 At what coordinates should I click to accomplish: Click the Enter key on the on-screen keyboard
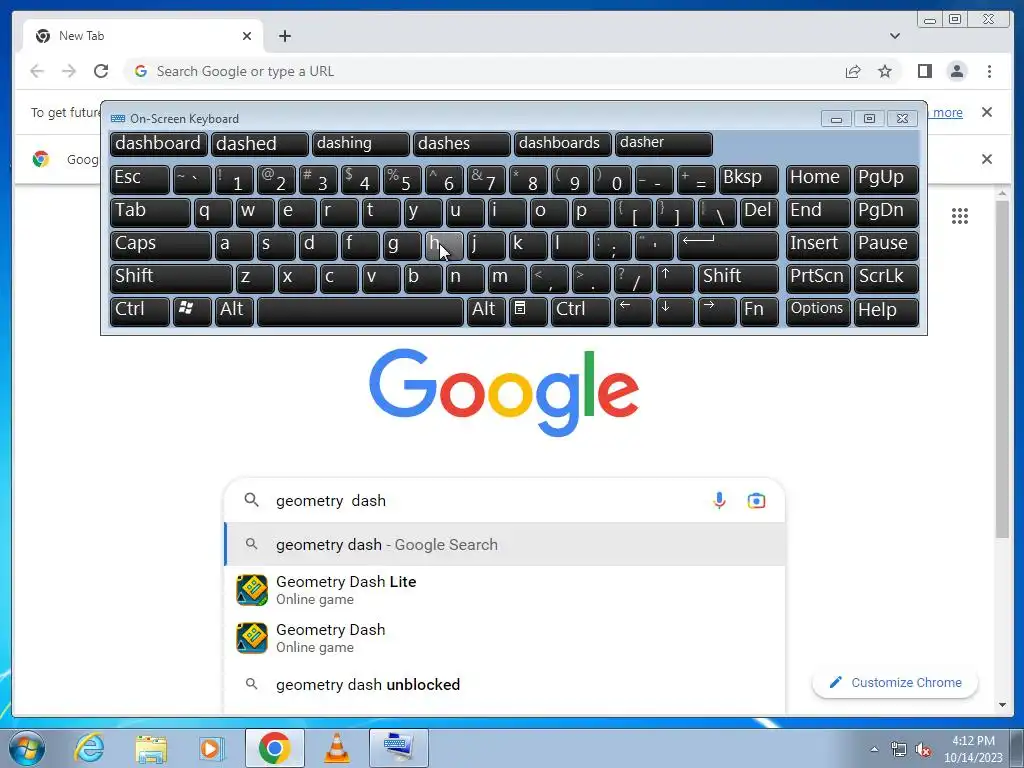click(728, 246)
